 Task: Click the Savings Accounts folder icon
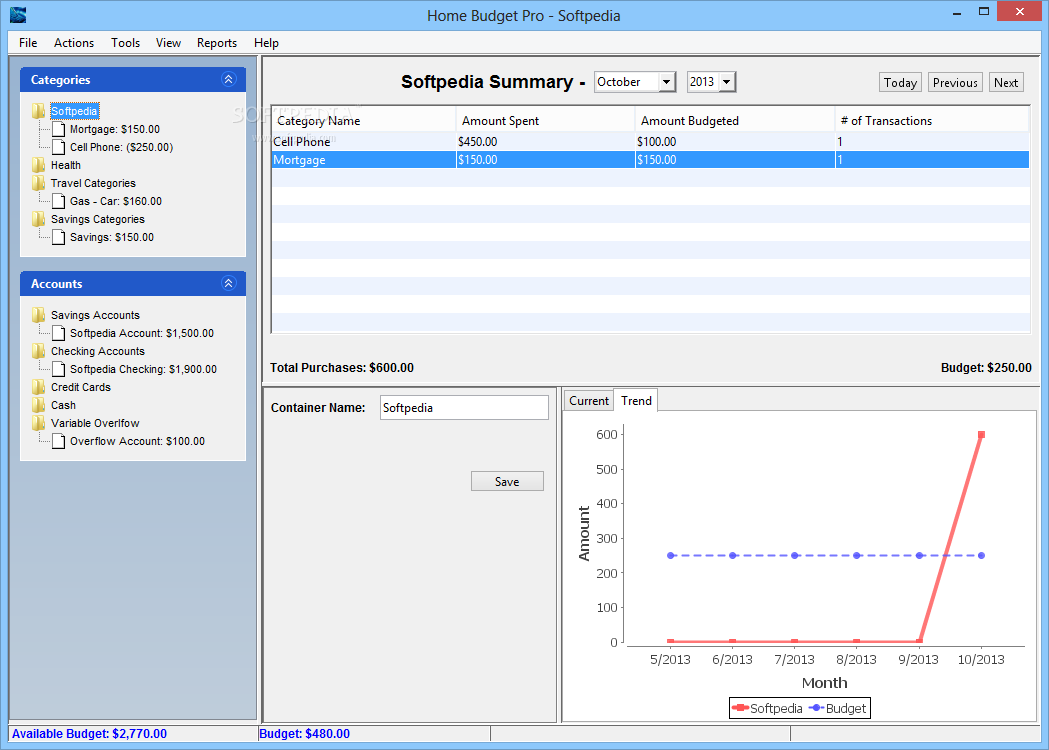click(39, 315)
